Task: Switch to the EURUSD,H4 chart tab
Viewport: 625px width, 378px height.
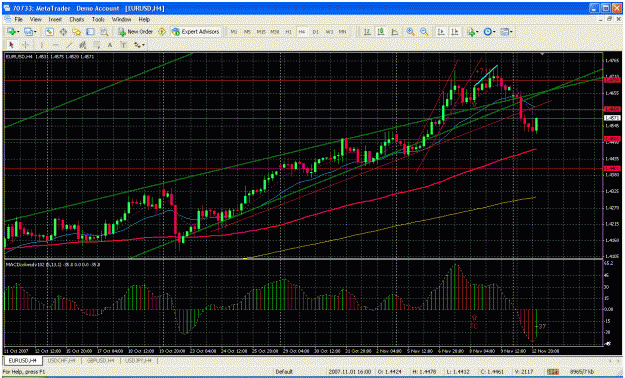Action: point(22,360)
